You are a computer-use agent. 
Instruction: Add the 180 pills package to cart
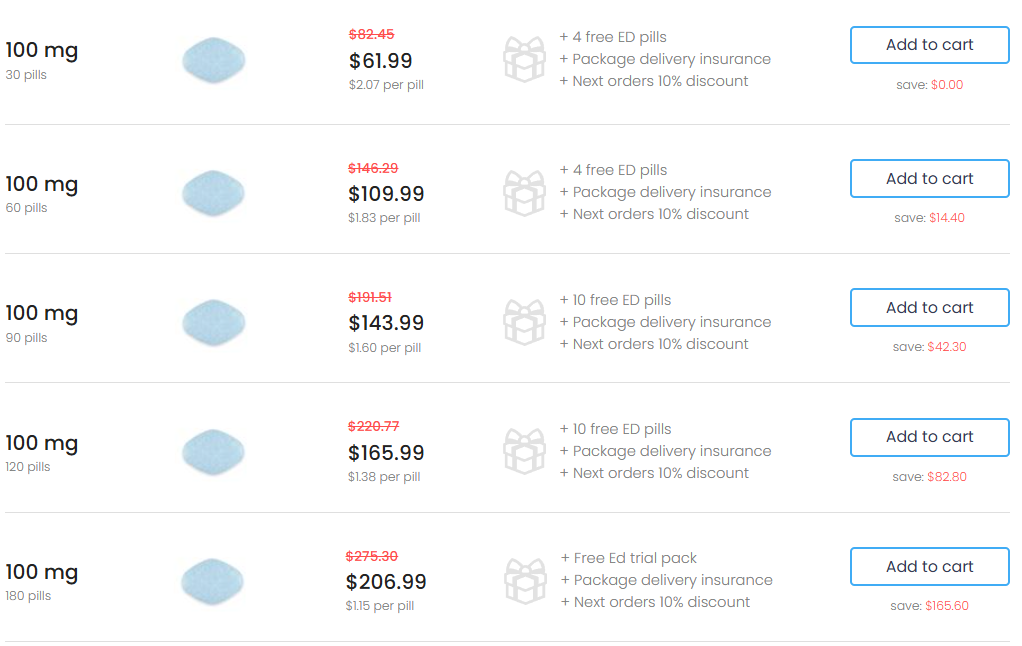[x=929, y=567]
